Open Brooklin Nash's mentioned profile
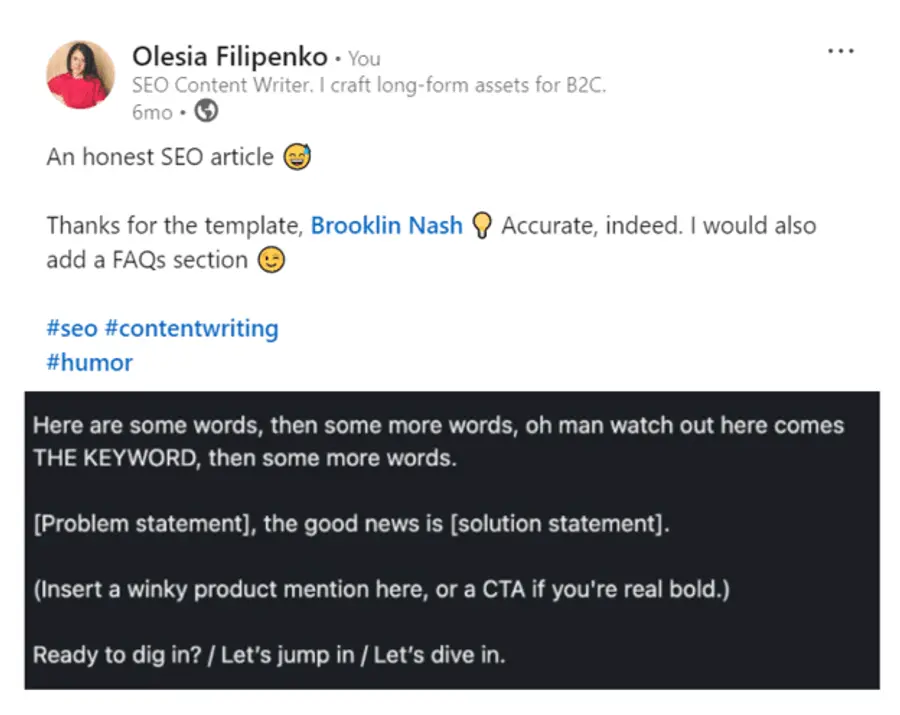900x715 pixels. click(386, 225)
